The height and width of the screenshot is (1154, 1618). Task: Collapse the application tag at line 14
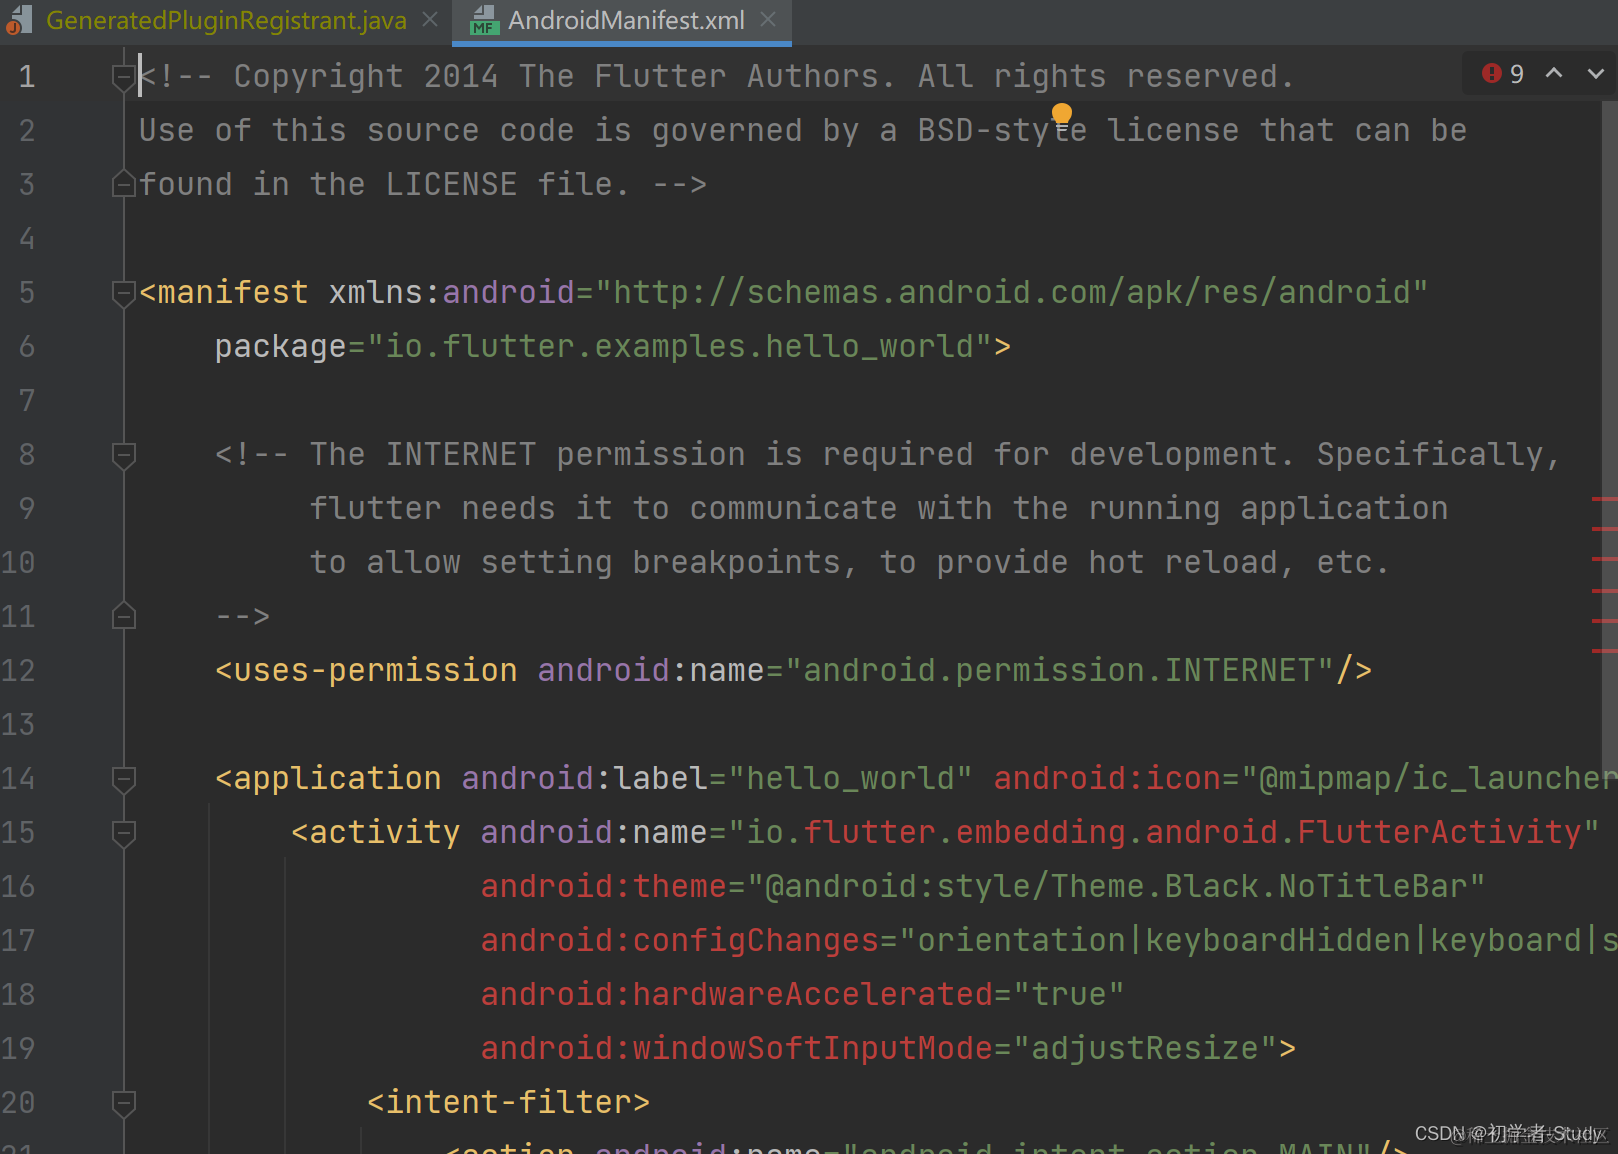pos(124,779)
